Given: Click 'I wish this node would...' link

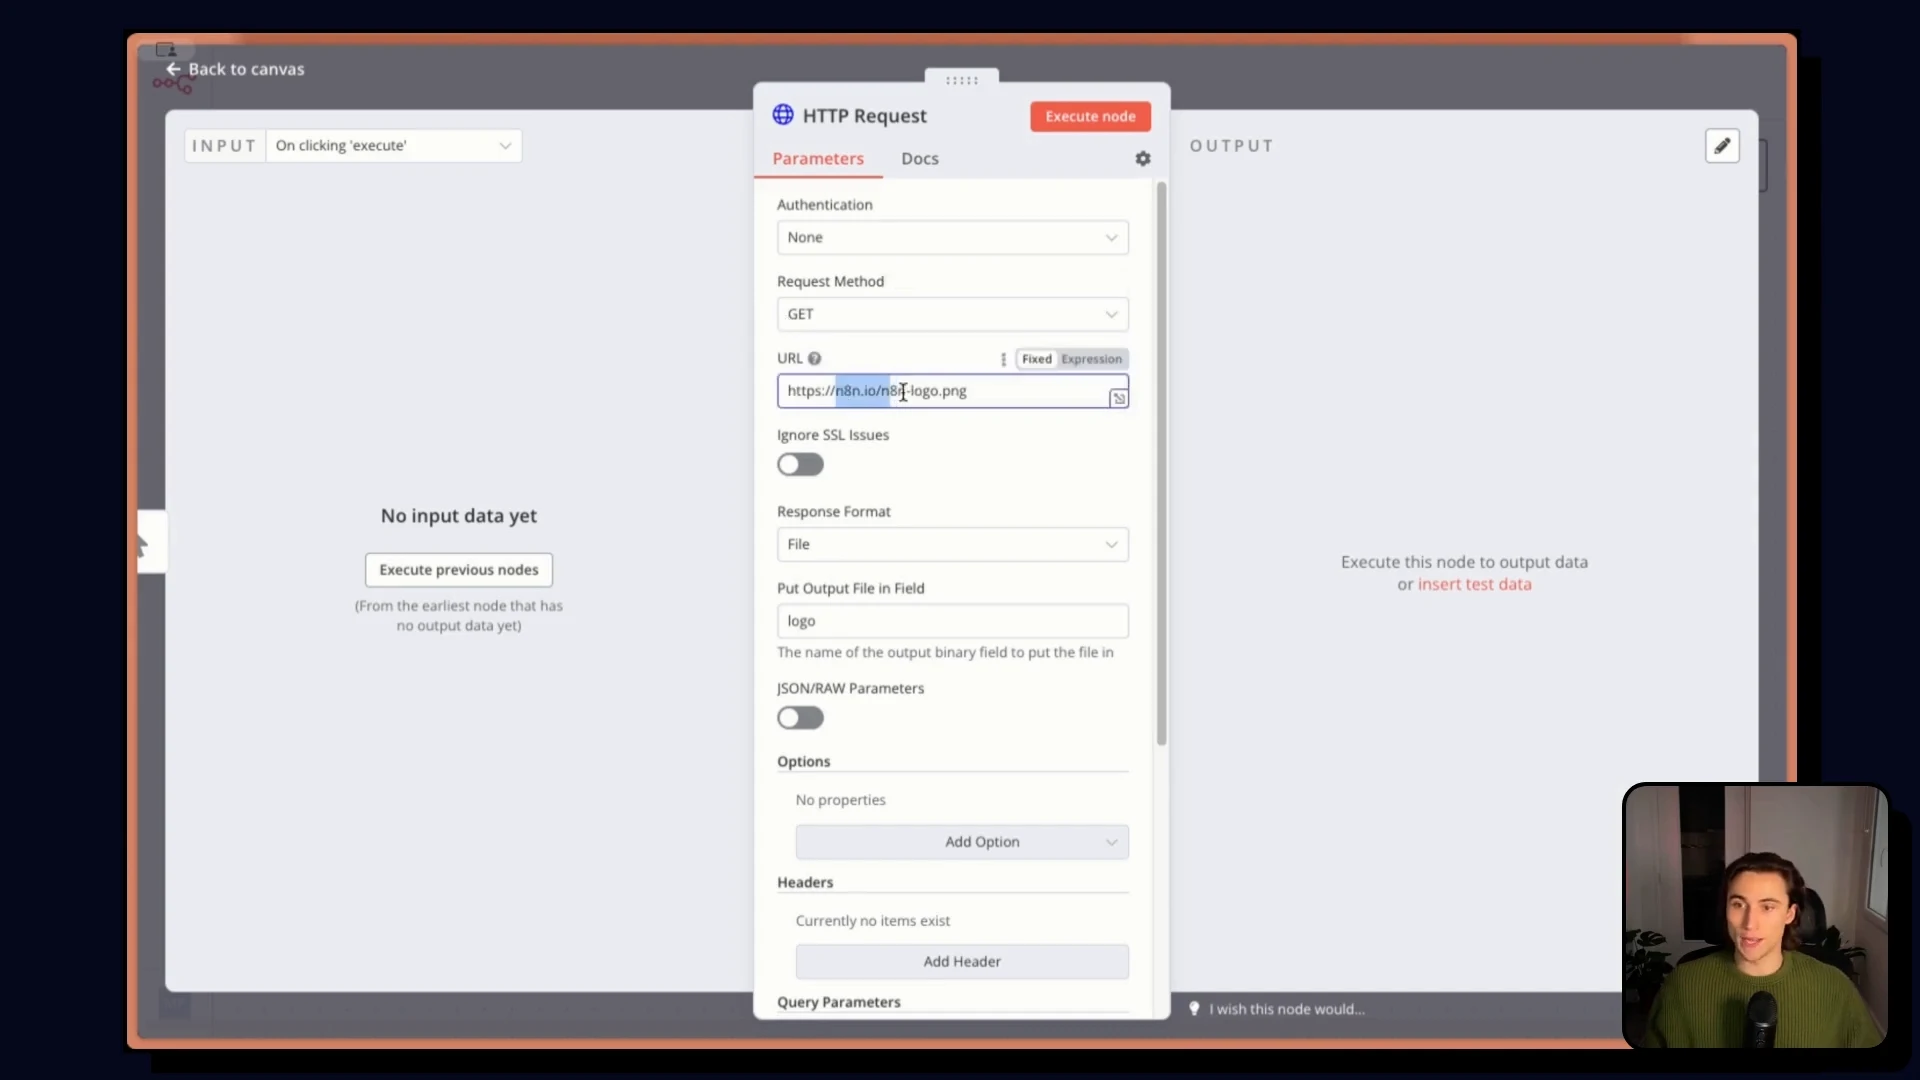Looking at the screenshot, I should pos(1286,1009).
